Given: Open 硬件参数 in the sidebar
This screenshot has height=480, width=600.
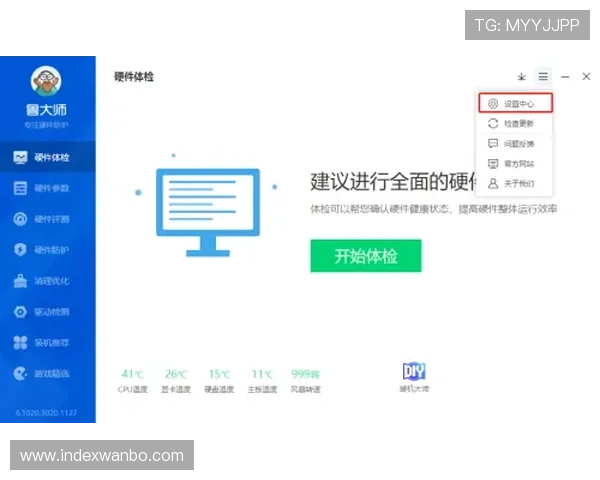Looking at the screenshot, I should point(48,188).
